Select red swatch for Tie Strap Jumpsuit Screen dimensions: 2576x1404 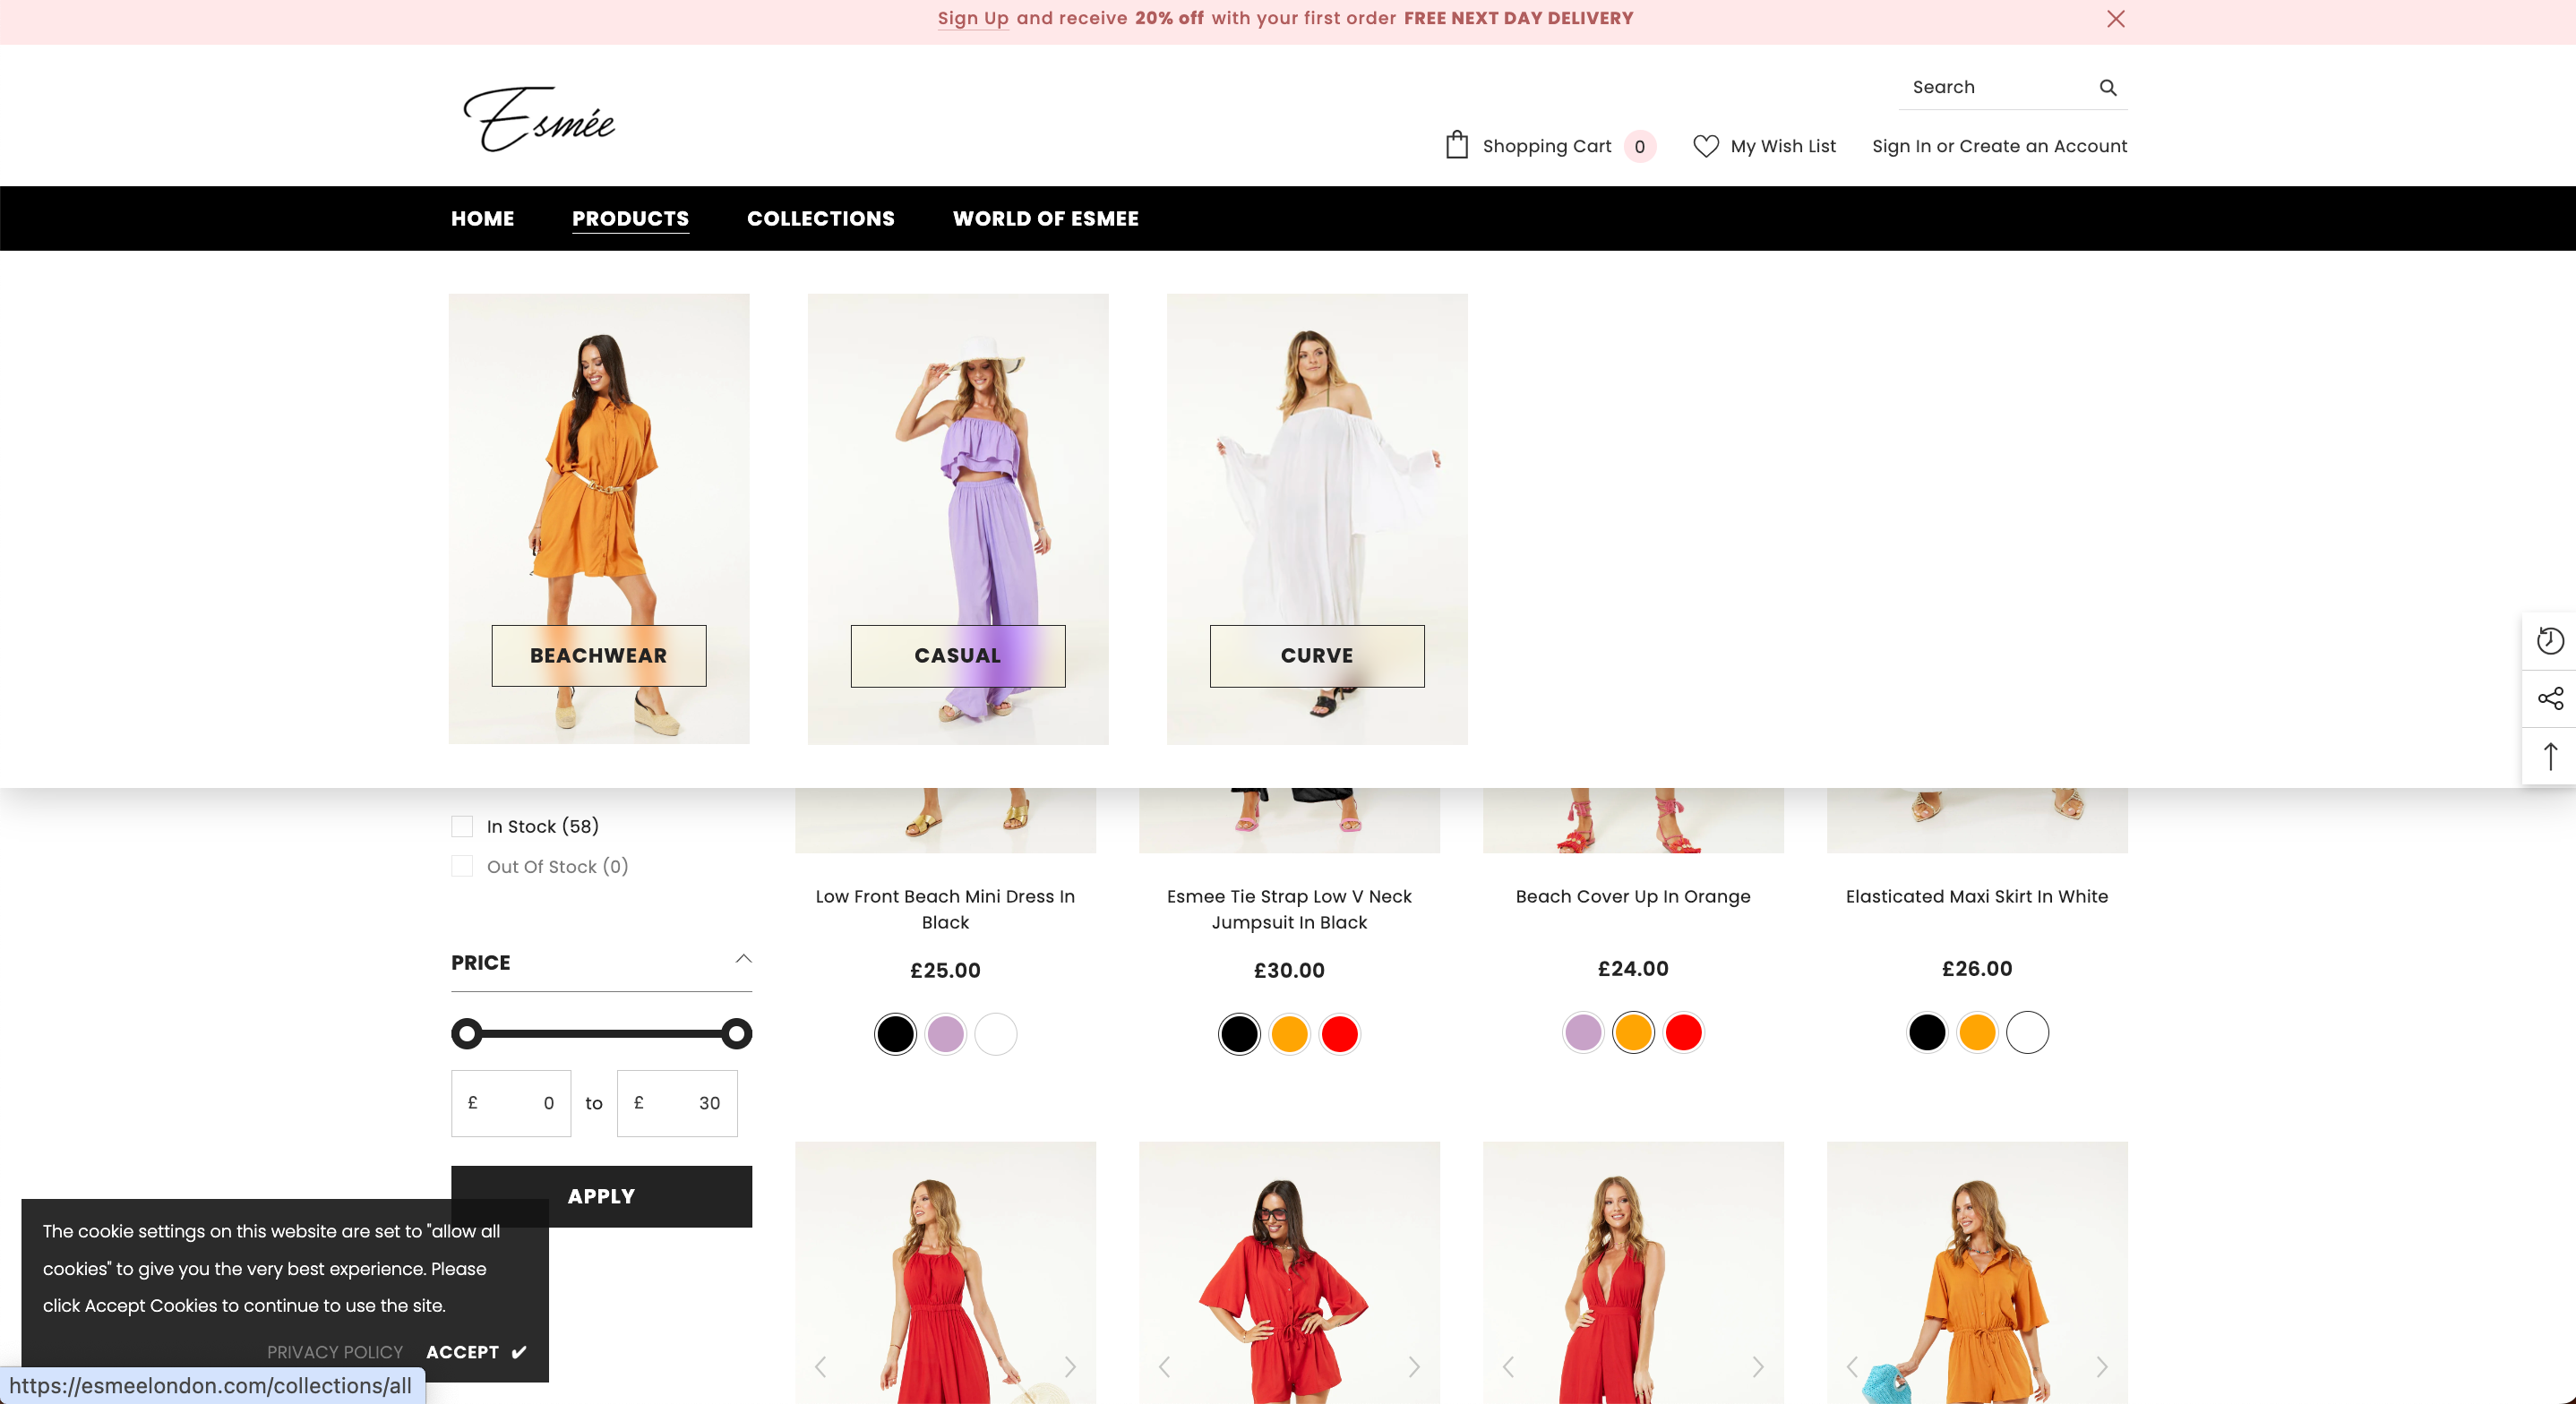(1339, 1033)
